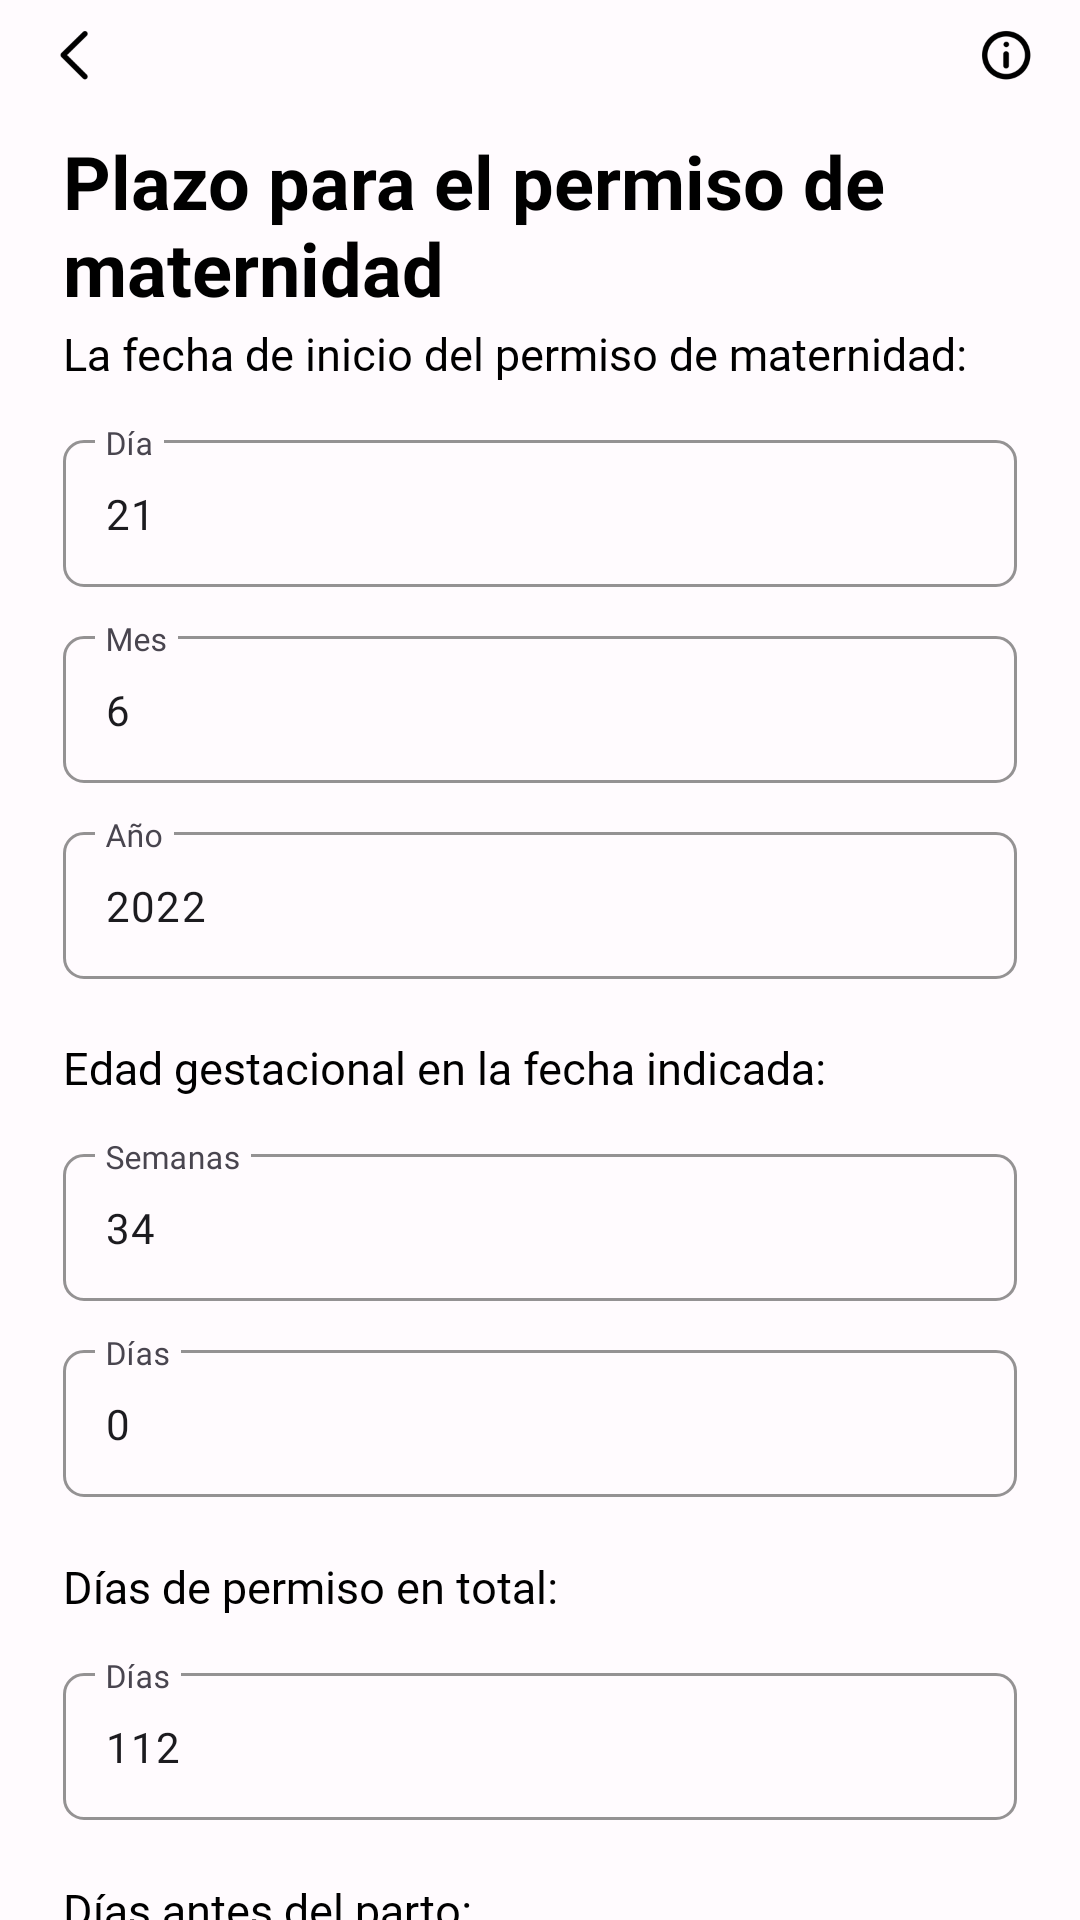The image size is (1080, 1920).
Task: Focus the Día field with value 21
Action: [x=540, y=514]
